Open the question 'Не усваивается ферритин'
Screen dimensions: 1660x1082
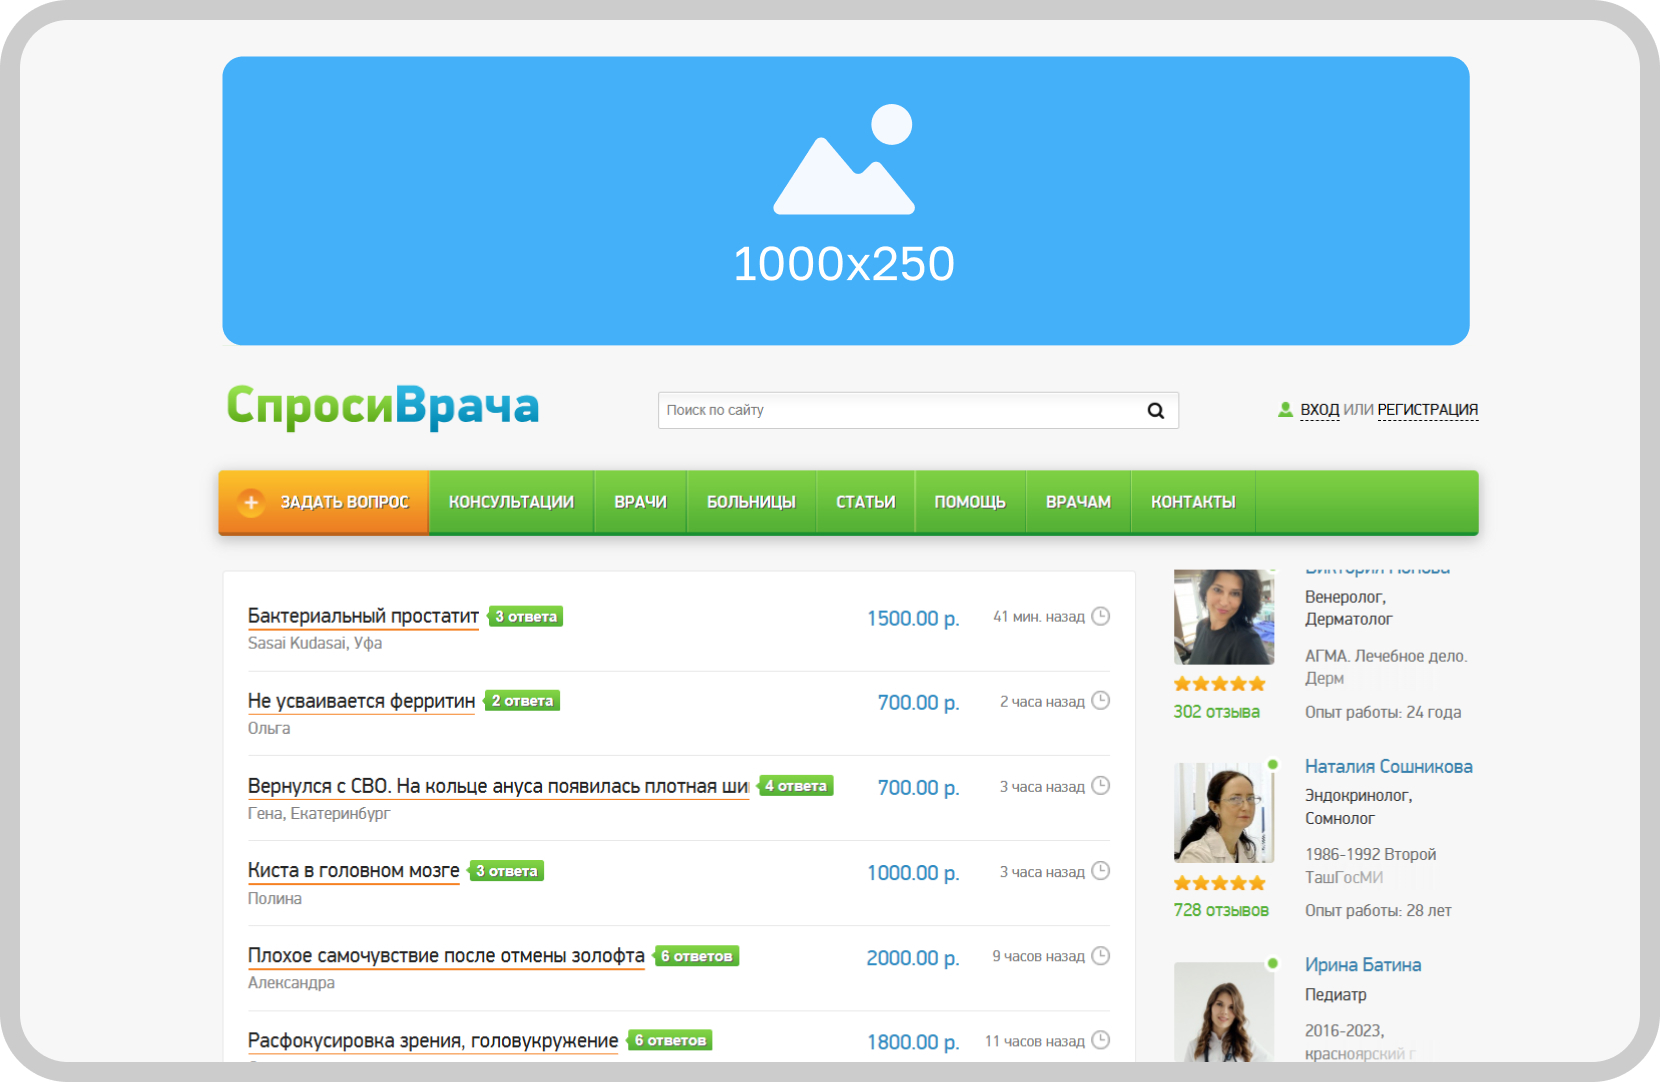point(361,701)
